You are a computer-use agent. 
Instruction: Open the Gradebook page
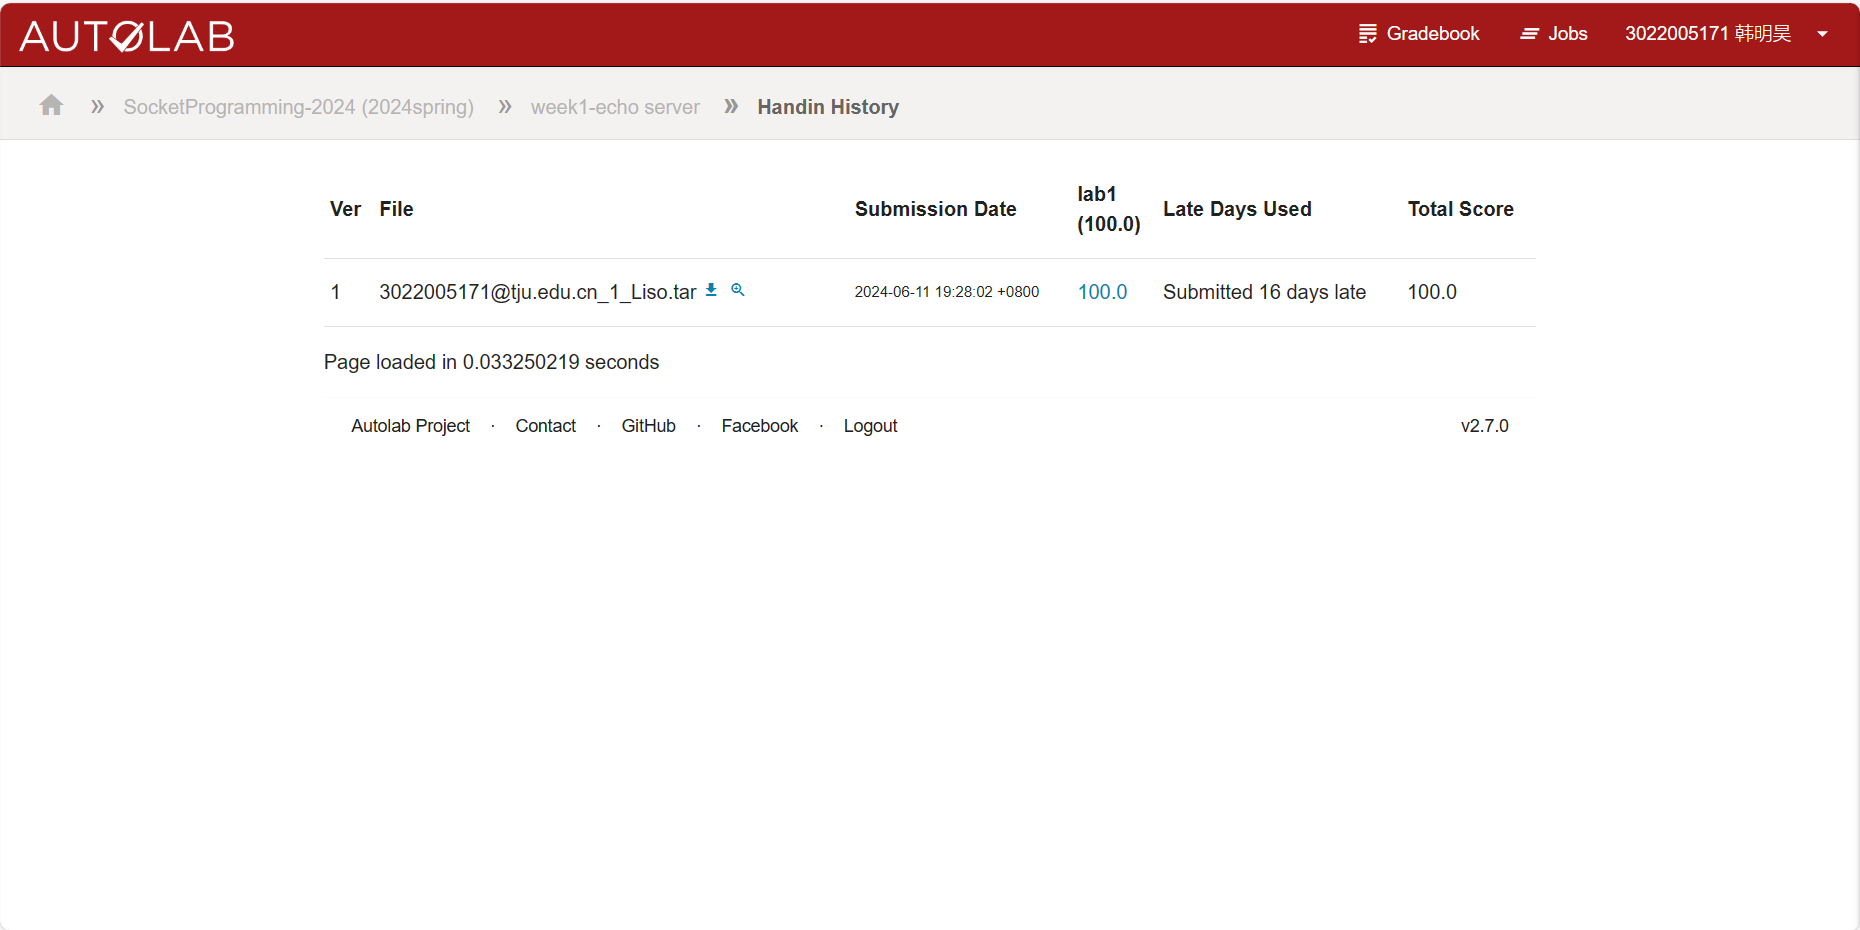coord(1419,34)
